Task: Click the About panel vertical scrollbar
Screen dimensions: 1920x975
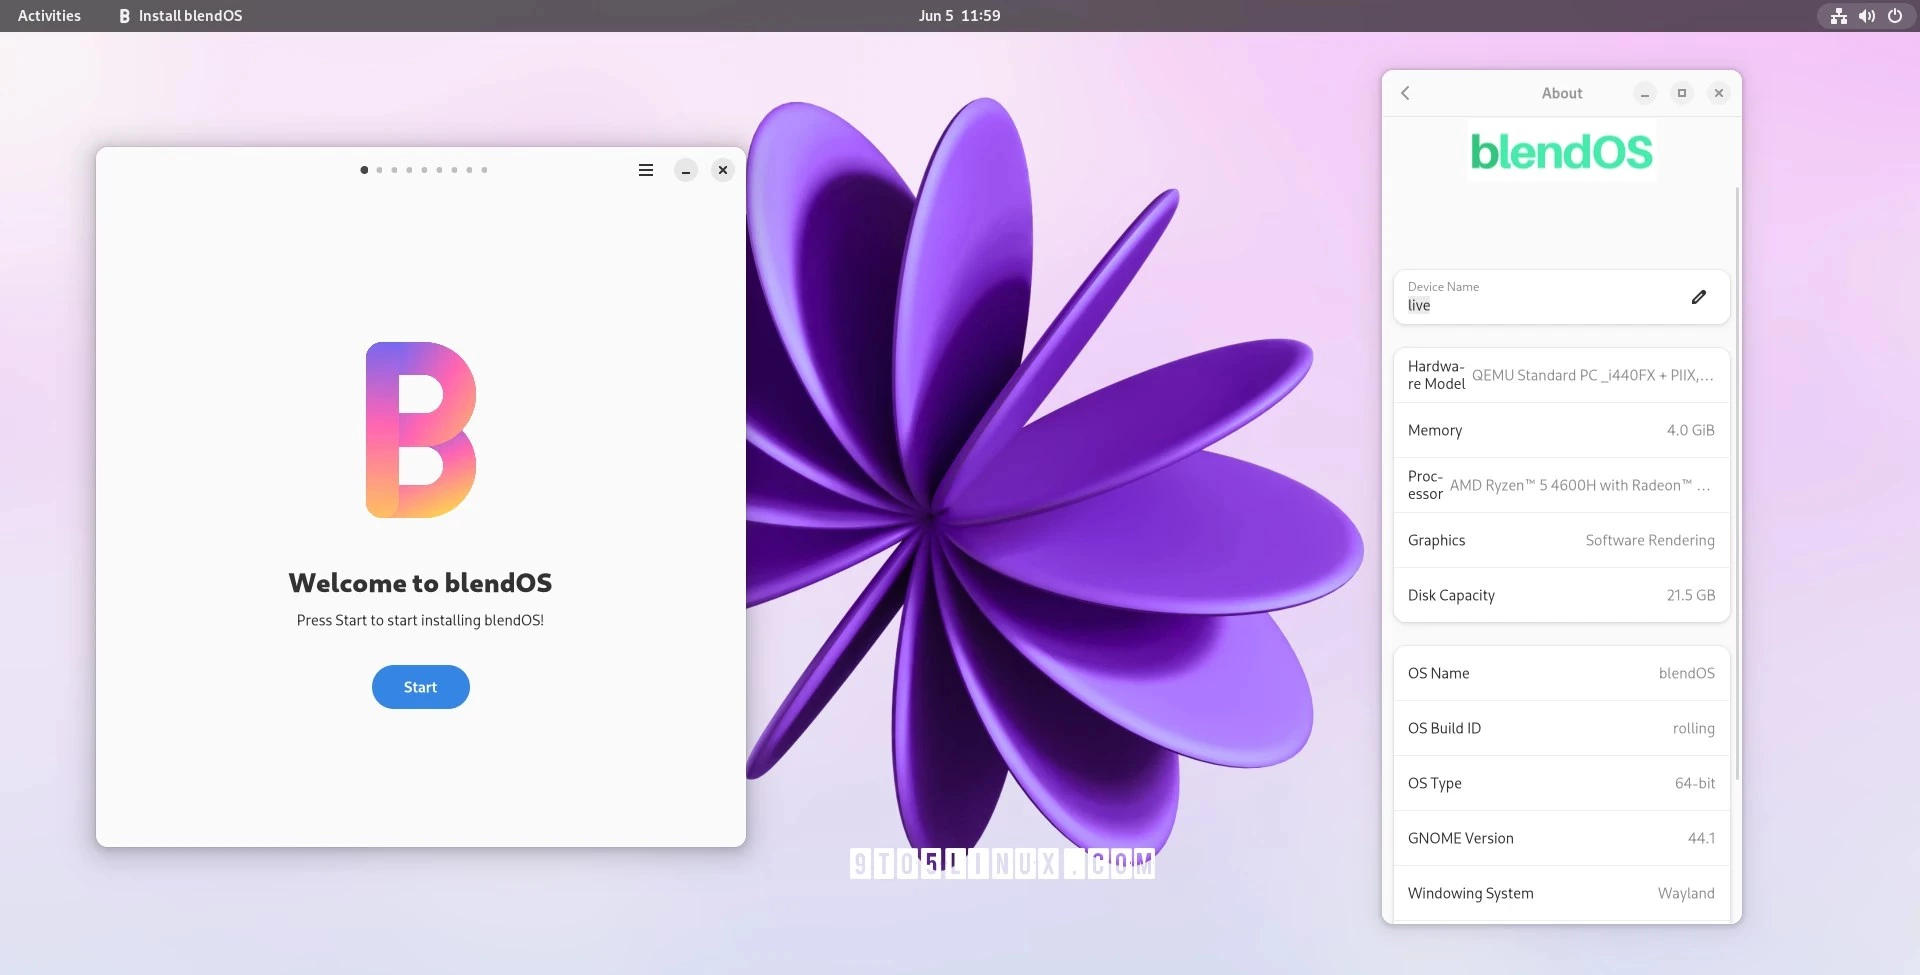Action: [1737, 480]
